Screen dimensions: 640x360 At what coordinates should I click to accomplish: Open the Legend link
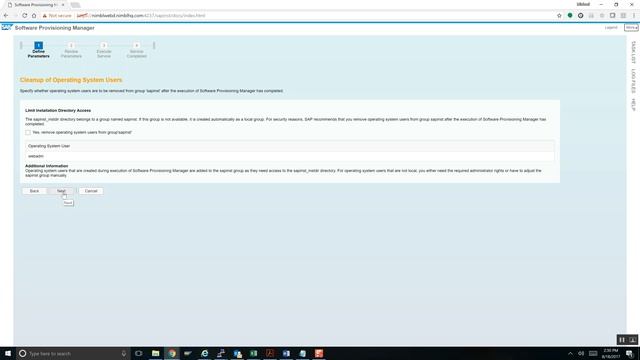click(x=611, y=27)
